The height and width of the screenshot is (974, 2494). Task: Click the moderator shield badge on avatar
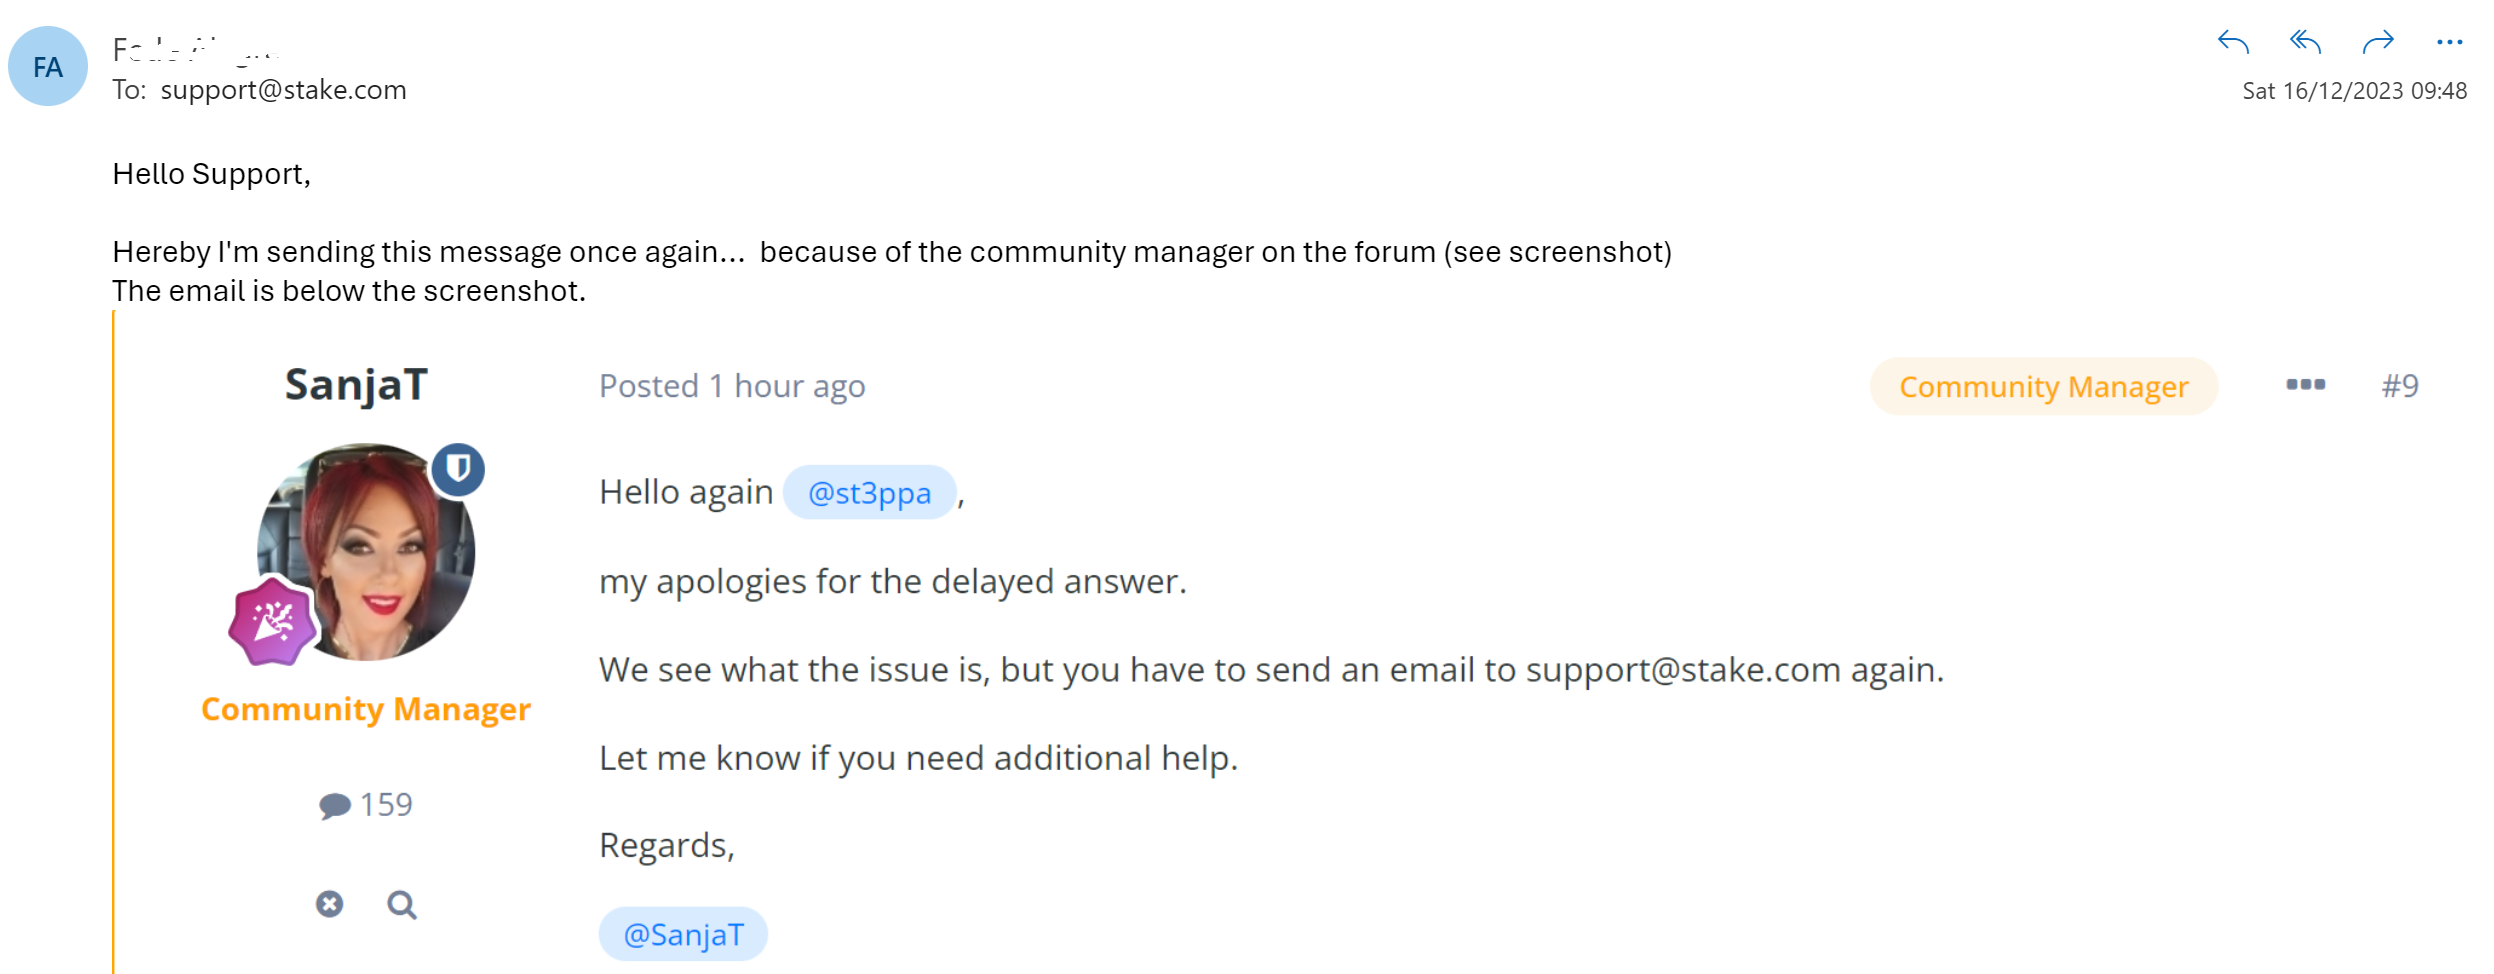[458, 469]
